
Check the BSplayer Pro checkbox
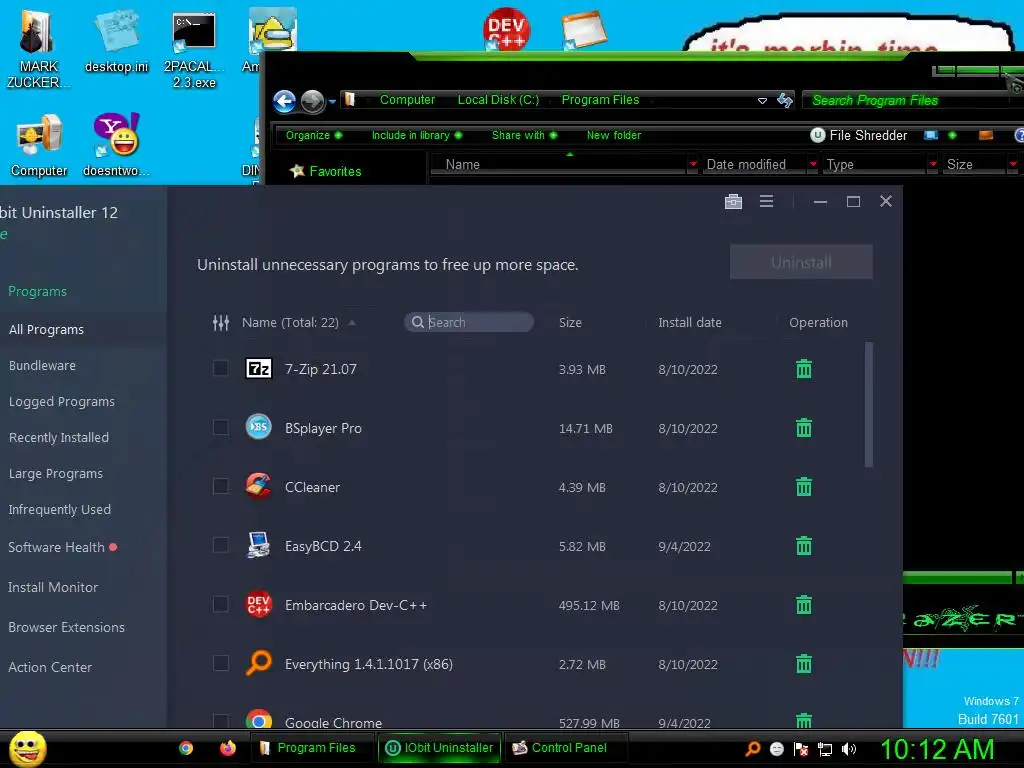tap(221, 427)
